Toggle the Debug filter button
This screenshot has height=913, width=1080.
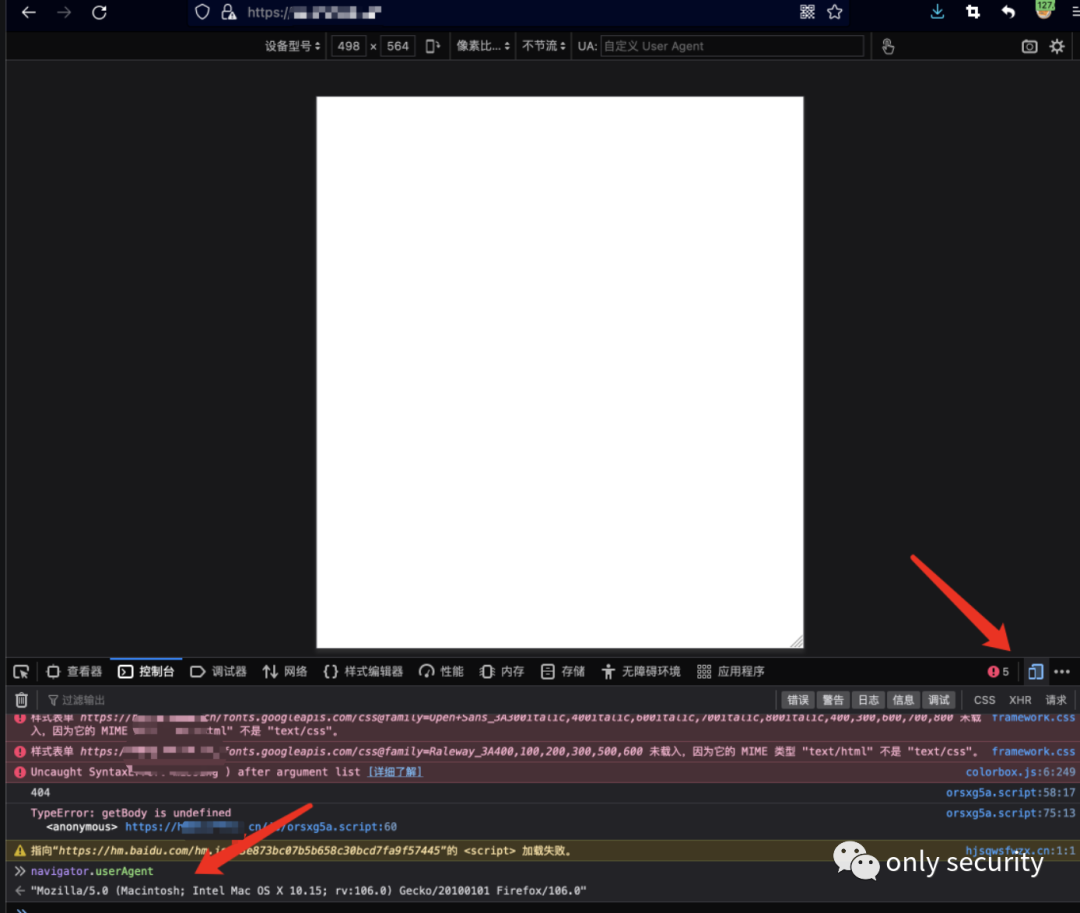(x=938, y=700)
